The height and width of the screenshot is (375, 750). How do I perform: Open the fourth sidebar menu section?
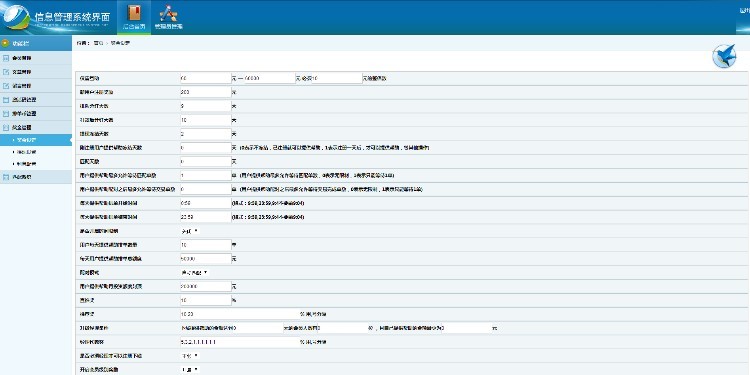pos(36,99)
